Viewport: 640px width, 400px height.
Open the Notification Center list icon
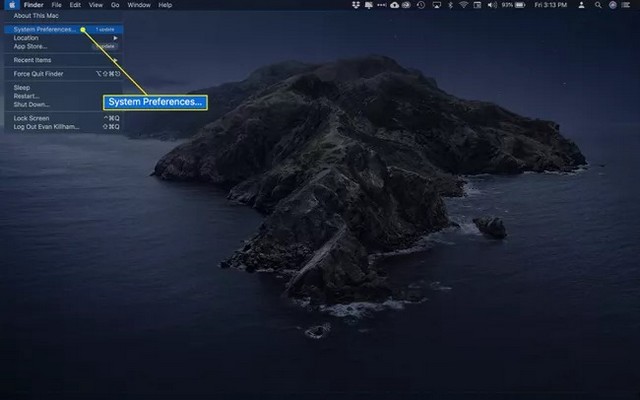(x=628, y=5)
